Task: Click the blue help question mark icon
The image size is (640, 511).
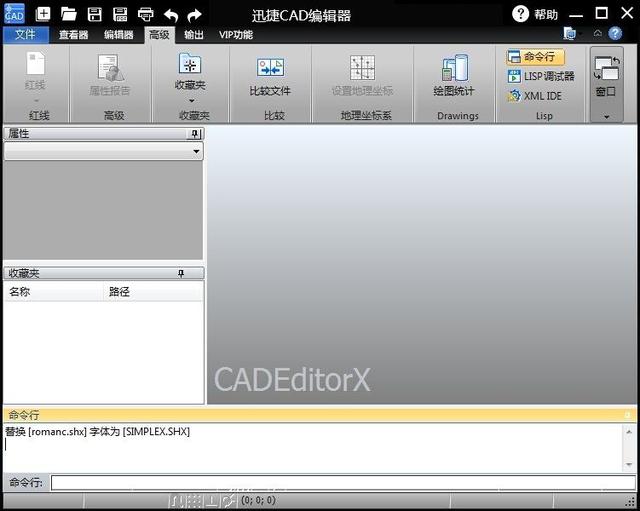Action: [615, 33]
